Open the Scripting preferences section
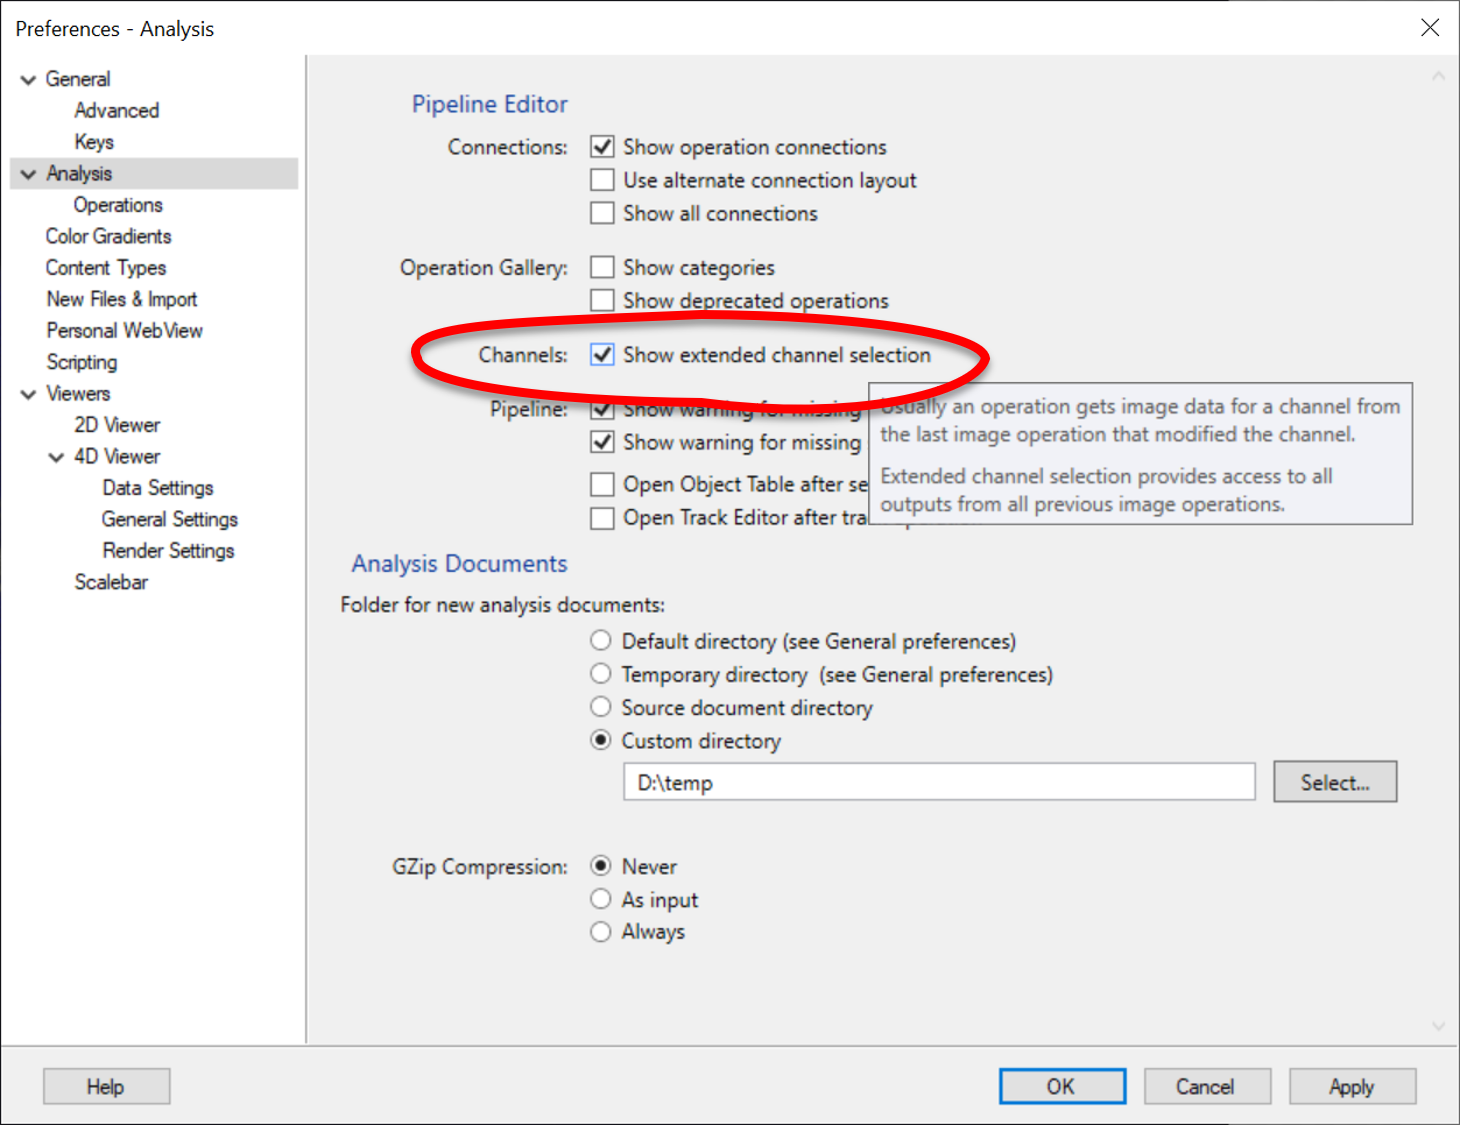 point(82,362)
